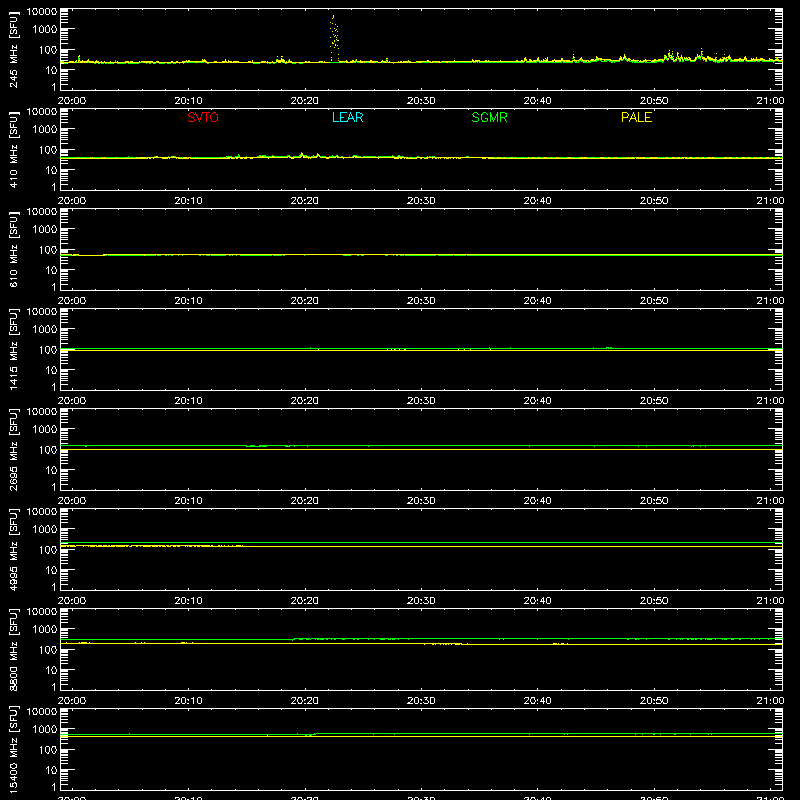Image resolution: width=800 pixels, height=800 pixels.
Task: Click 20:20 time label under 245 MHz plot
Action: point(305,101)
